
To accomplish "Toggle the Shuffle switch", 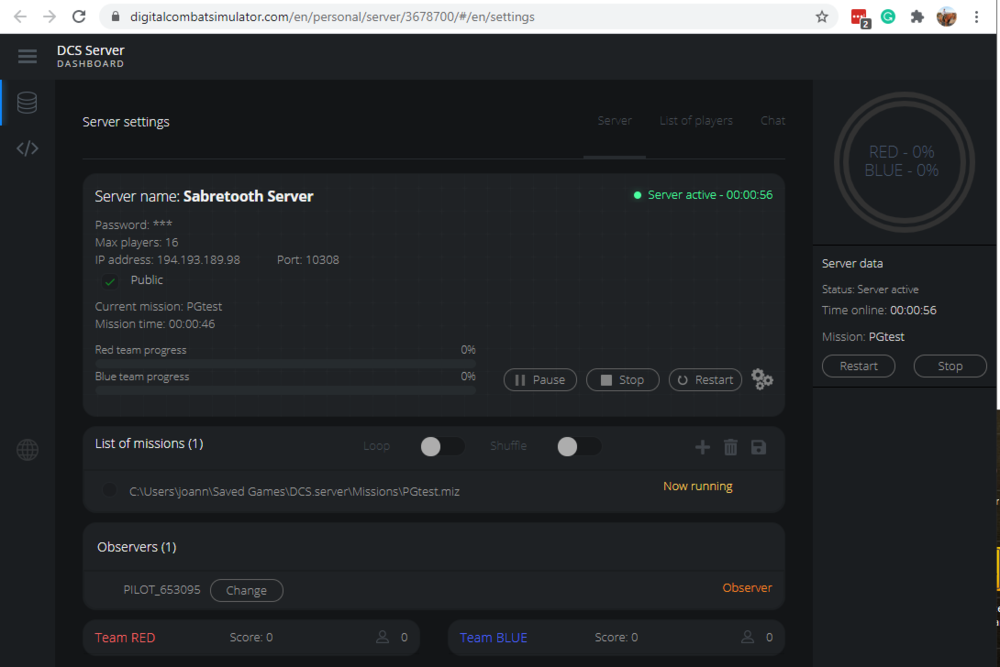I will click(578, 446).
